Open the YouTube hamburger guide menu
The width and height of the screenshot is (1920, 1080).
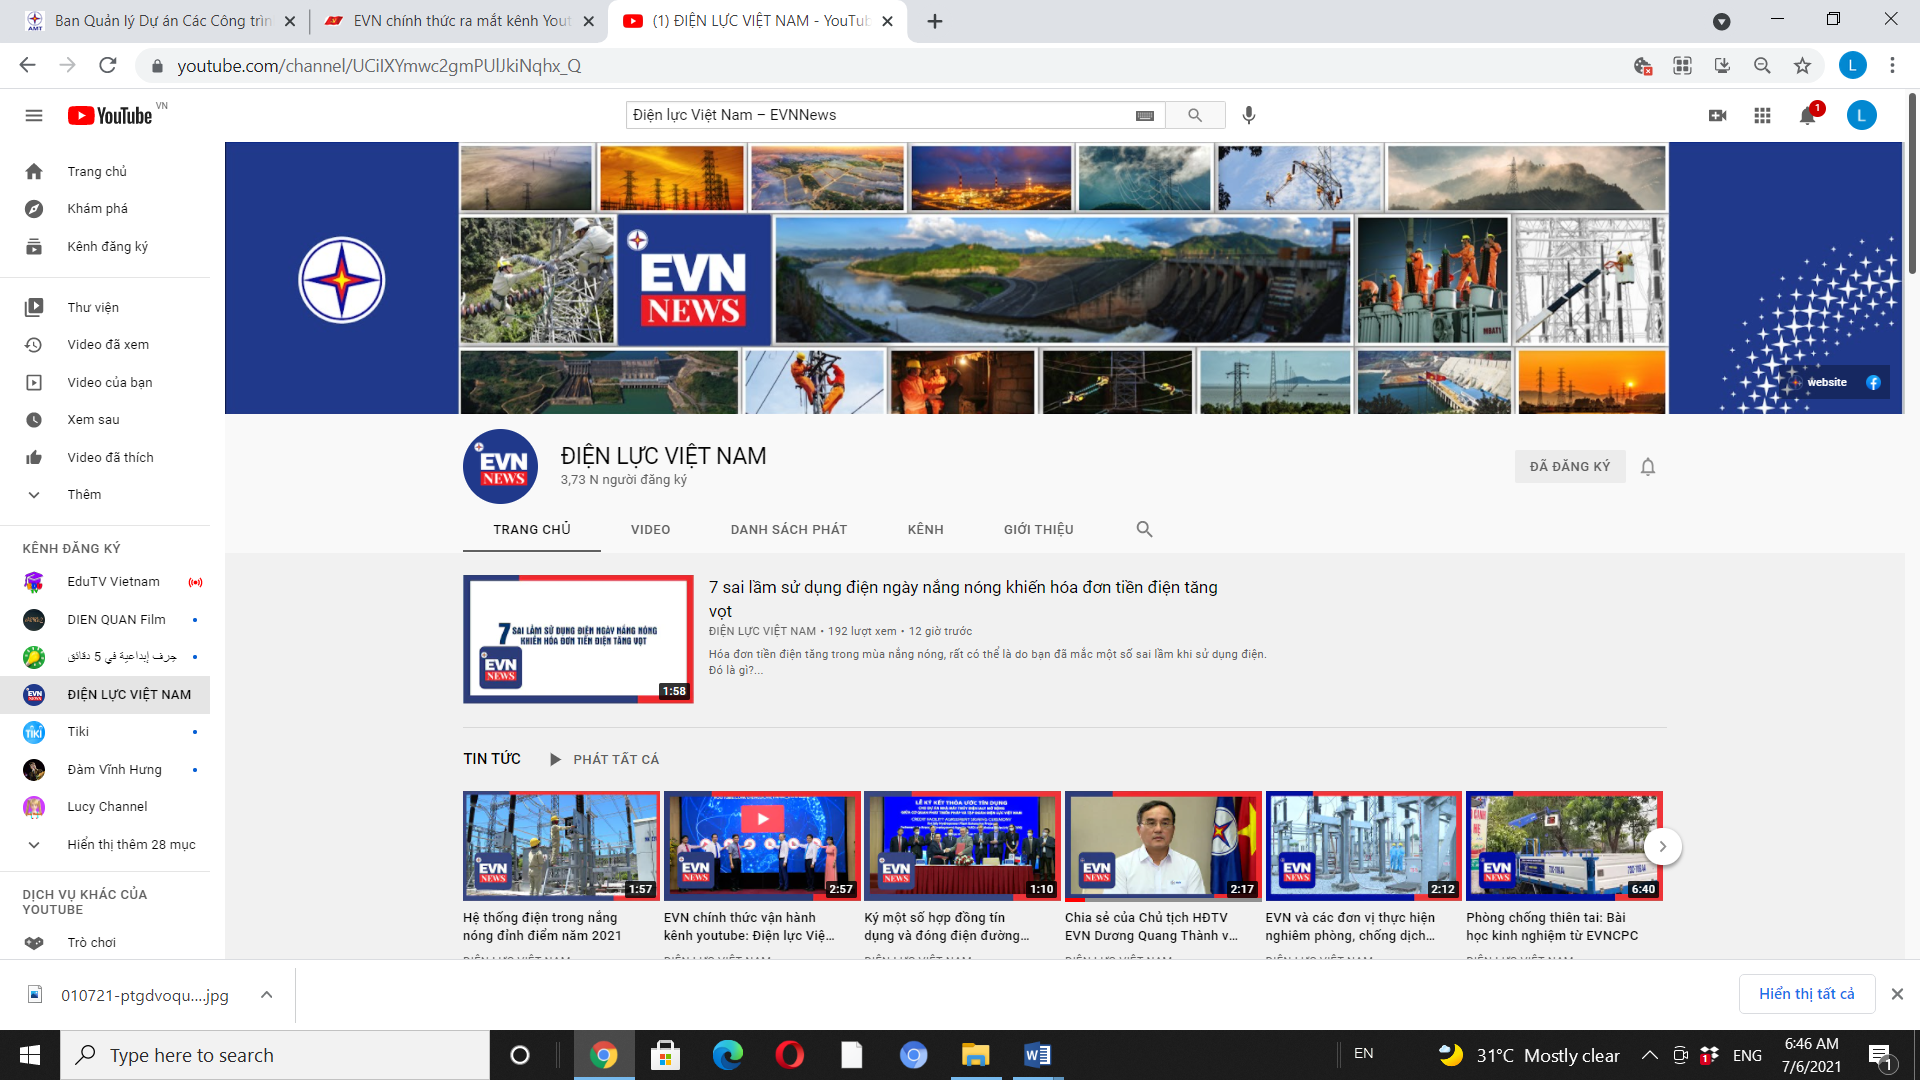(x=34, y=115)
